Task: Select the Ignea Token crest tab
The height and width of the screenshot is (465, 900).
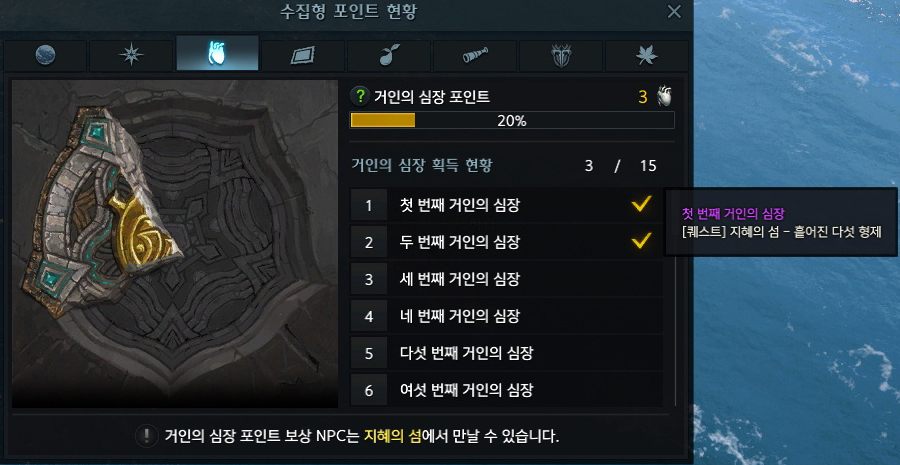Action: tap(561, 56)
